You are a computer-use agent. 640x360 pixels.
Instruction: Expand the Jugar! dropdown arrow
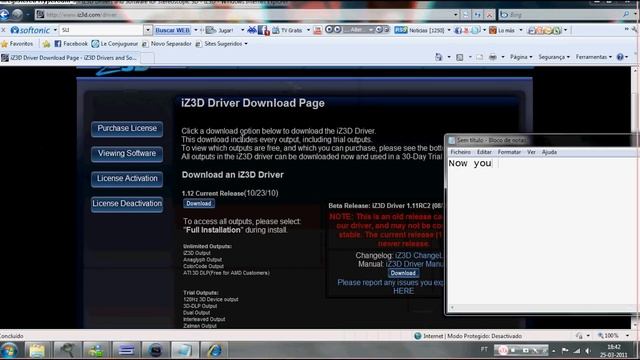pos(242,30)
